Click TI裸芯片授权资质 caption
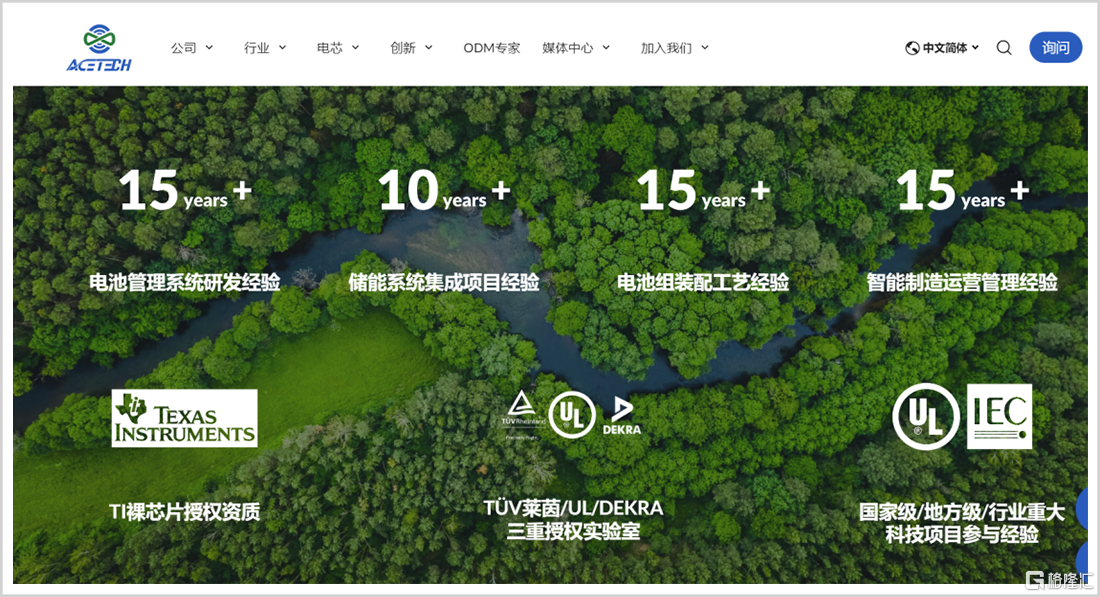1100x597 pixels. coord(185,511)
